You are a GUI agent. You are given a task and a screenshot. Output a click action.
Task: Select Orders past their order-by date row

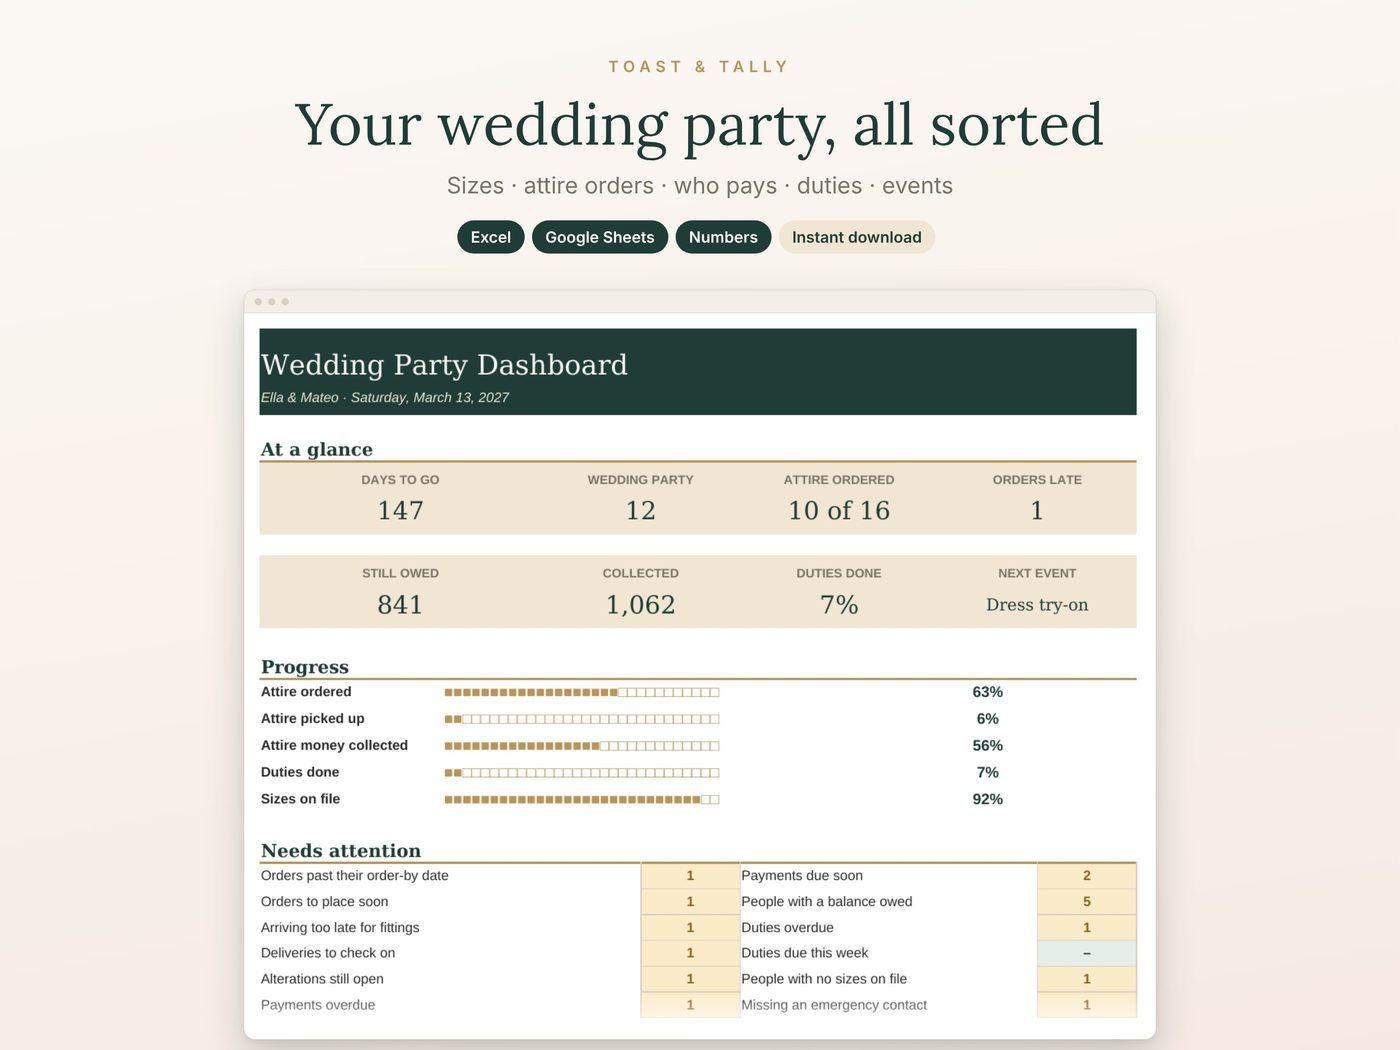click(x=500, y=875)
